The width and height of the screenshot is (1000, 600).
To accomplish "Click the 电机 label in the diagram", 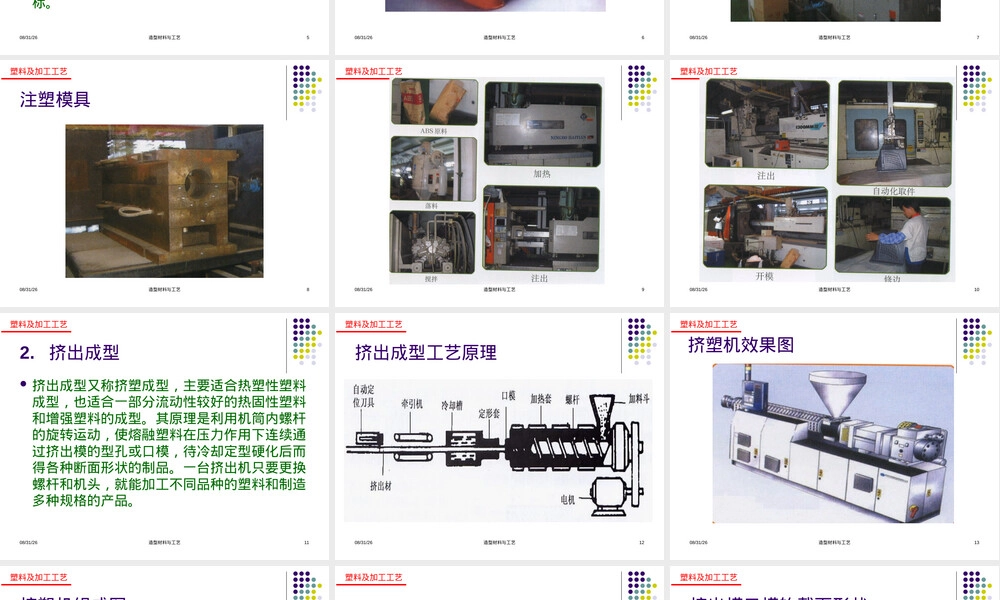I will (568, 500).
